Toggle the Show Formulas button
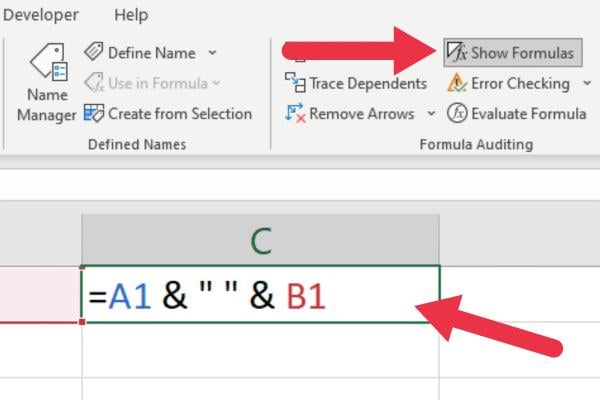The width and height of the screenshot is (600, 400). (512, 52)
